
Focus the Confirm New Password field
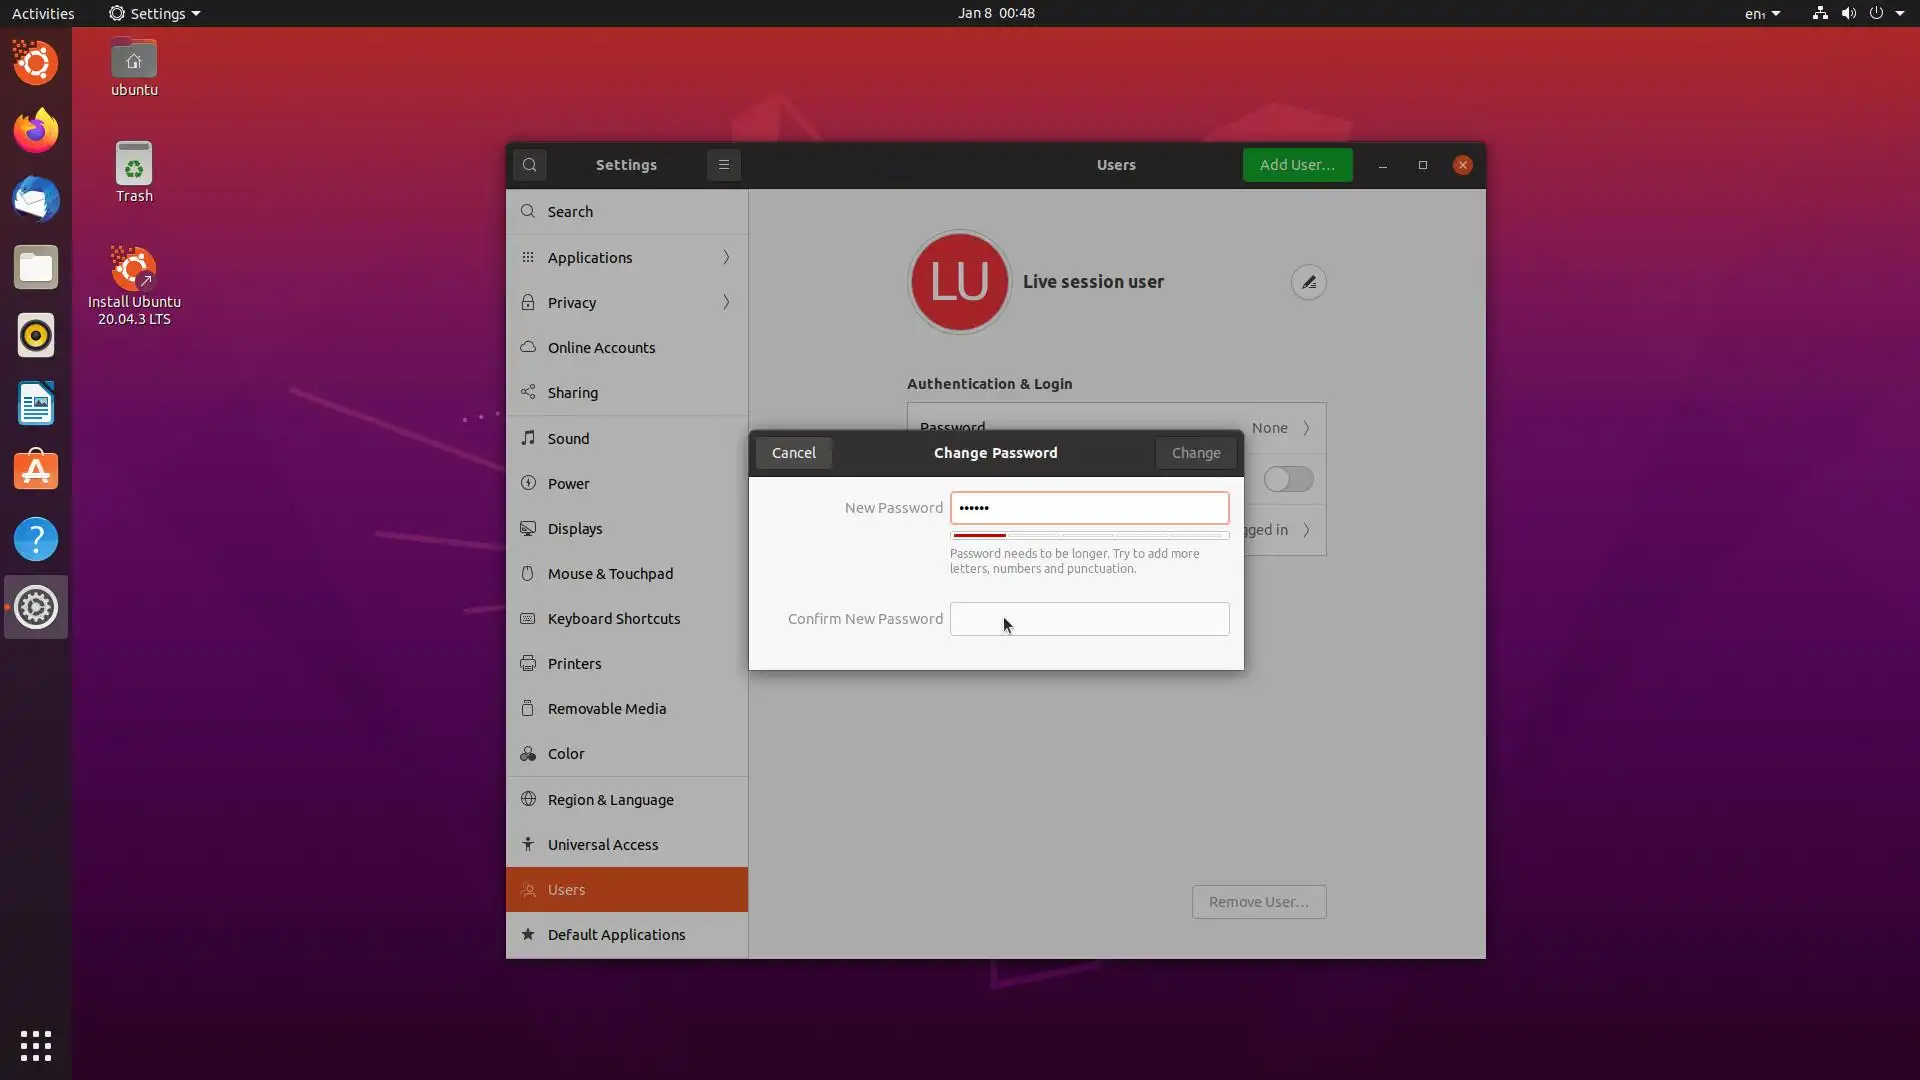1089,619
